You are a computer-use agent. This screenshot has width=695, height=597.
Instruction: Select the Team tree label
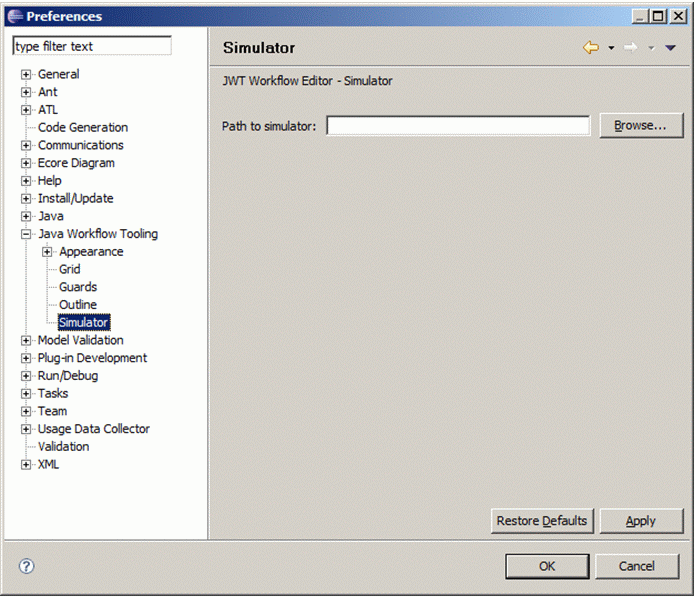pyautogui.click(x=52, y=411)
